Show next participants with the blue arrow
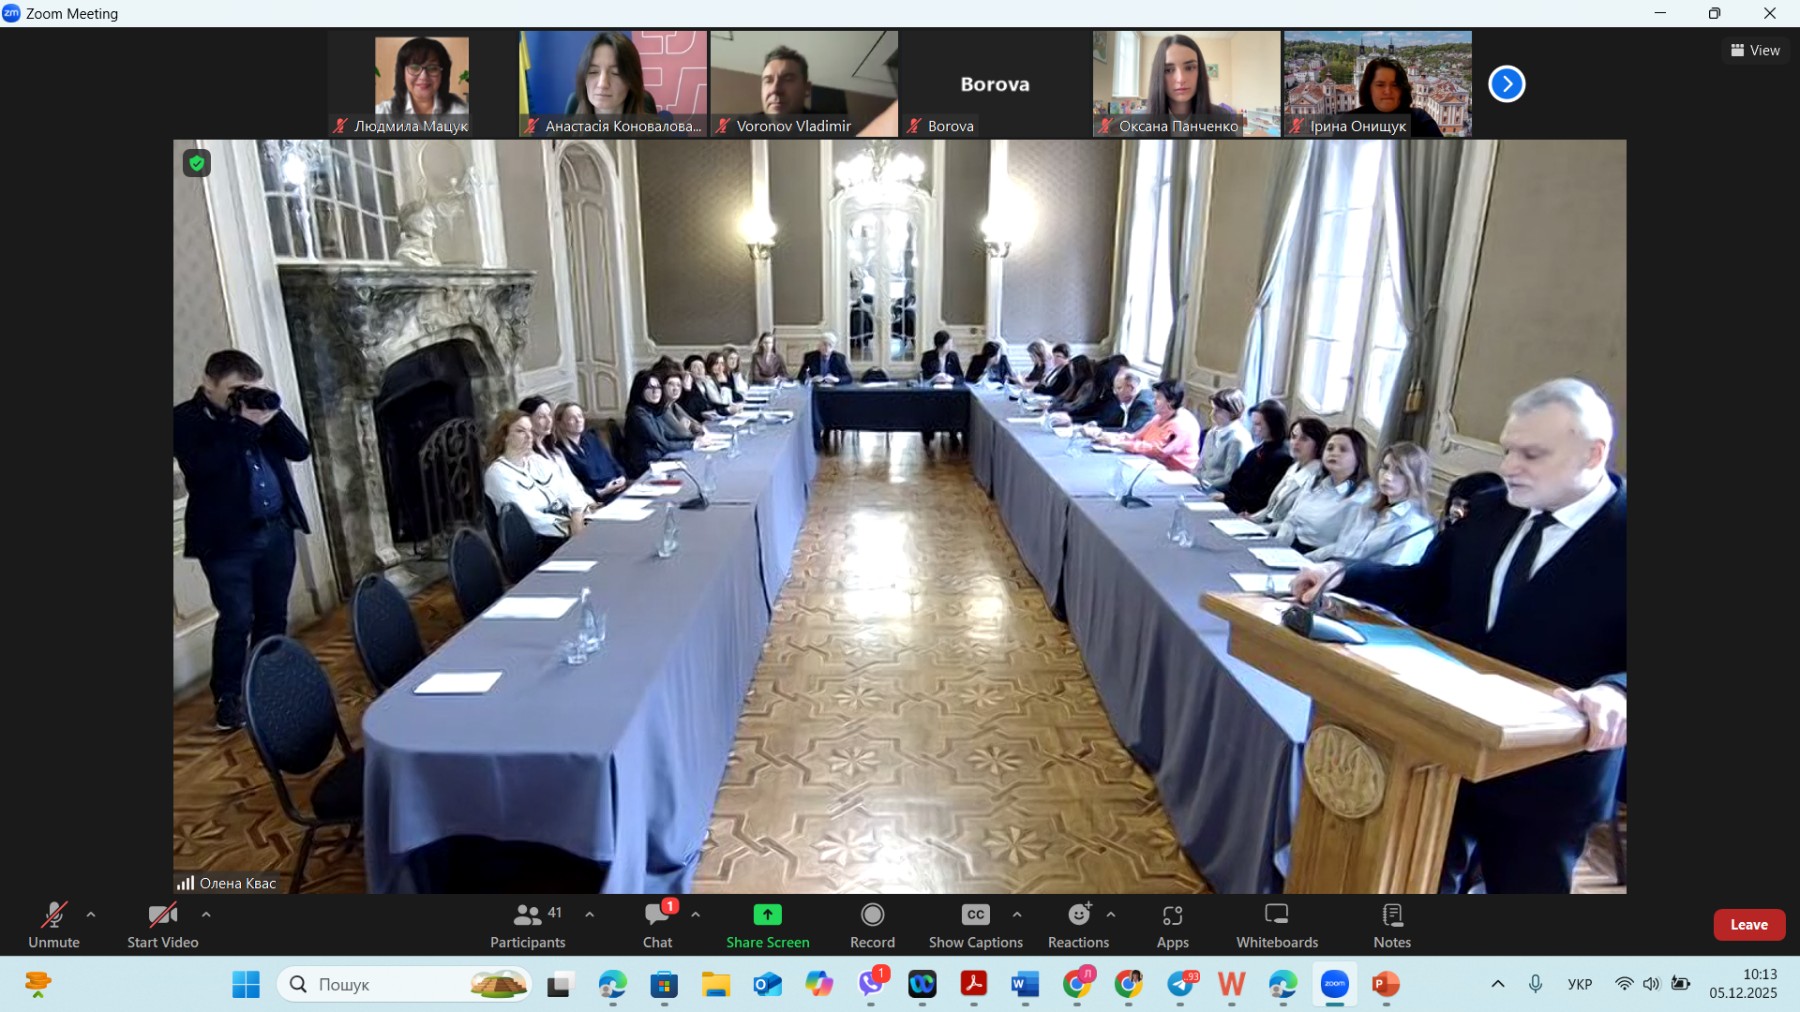 pos(1506,84)
